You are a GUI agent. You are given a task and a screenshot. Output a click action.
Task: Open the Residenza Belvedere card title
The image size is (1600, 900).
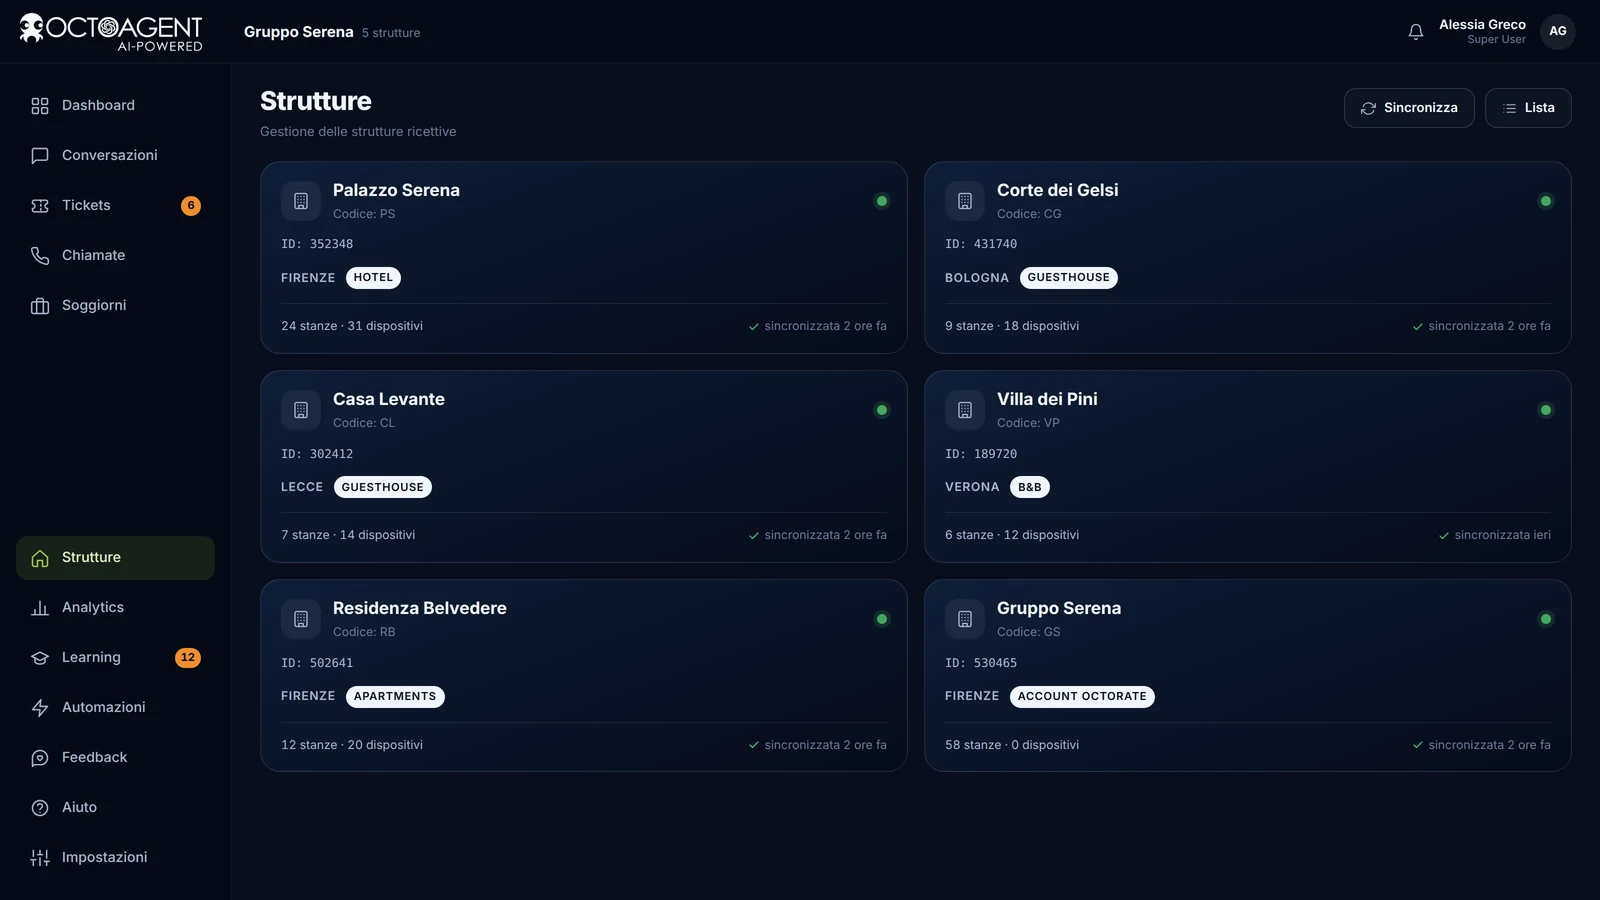point(420,608)
